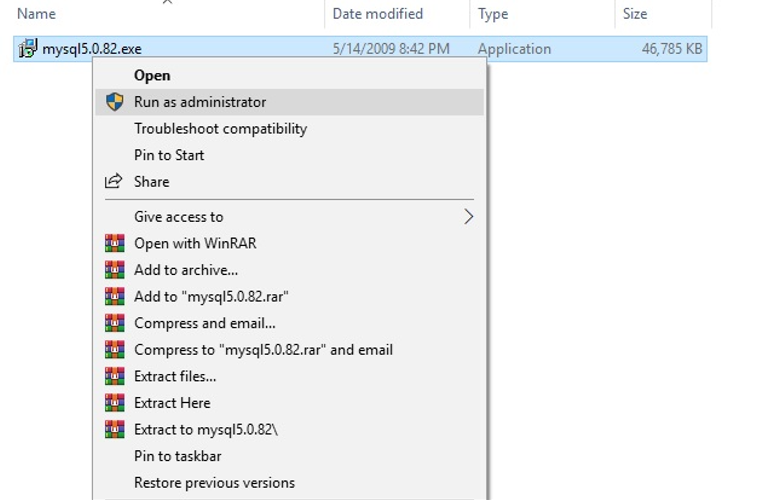The width and height of the screenshot is (765, 500).
Task: Select Extract files... entry
Action: 290,376
